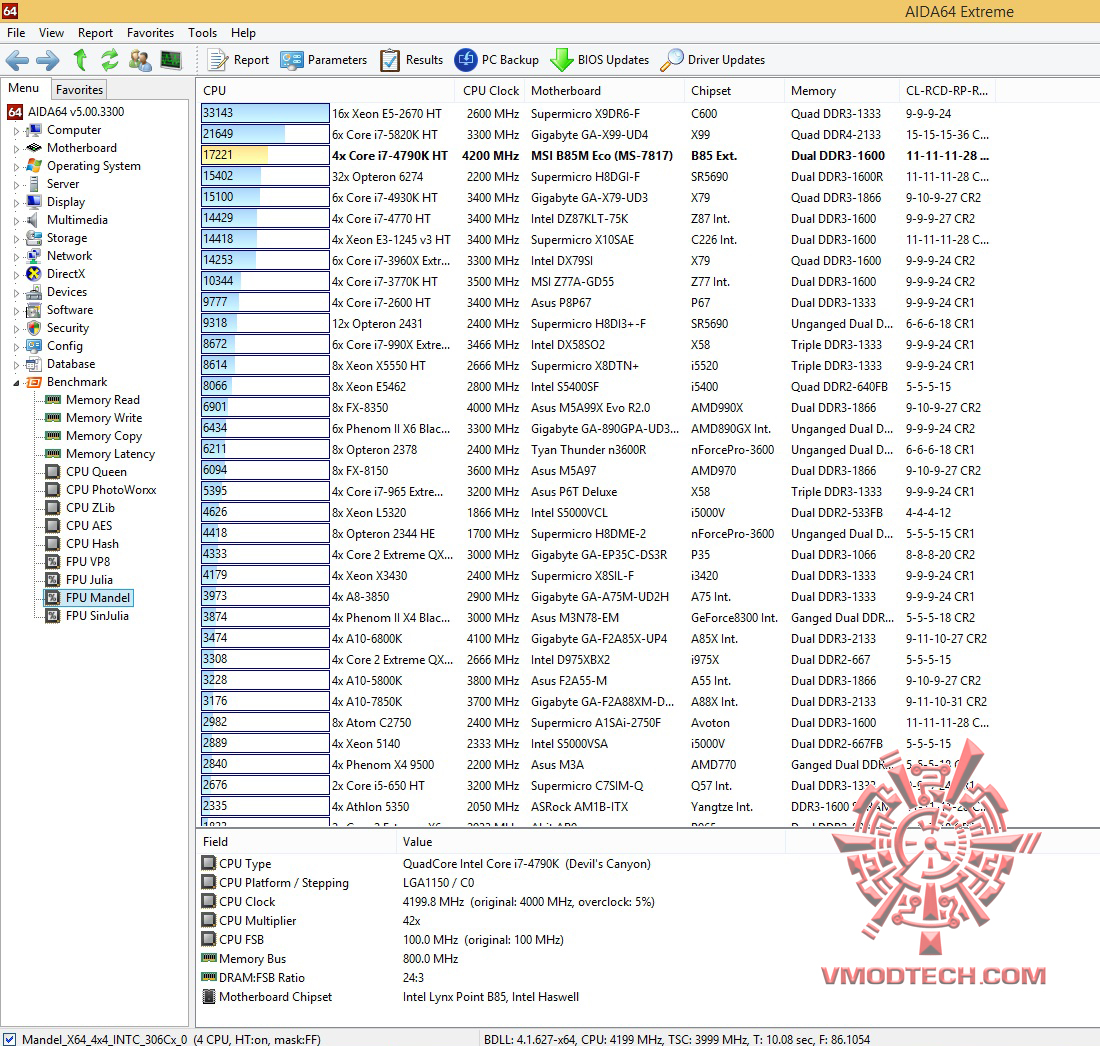Open the Memory Latency benchmark
This screenshot has width=1100, height=1046.
pos(110,454)
